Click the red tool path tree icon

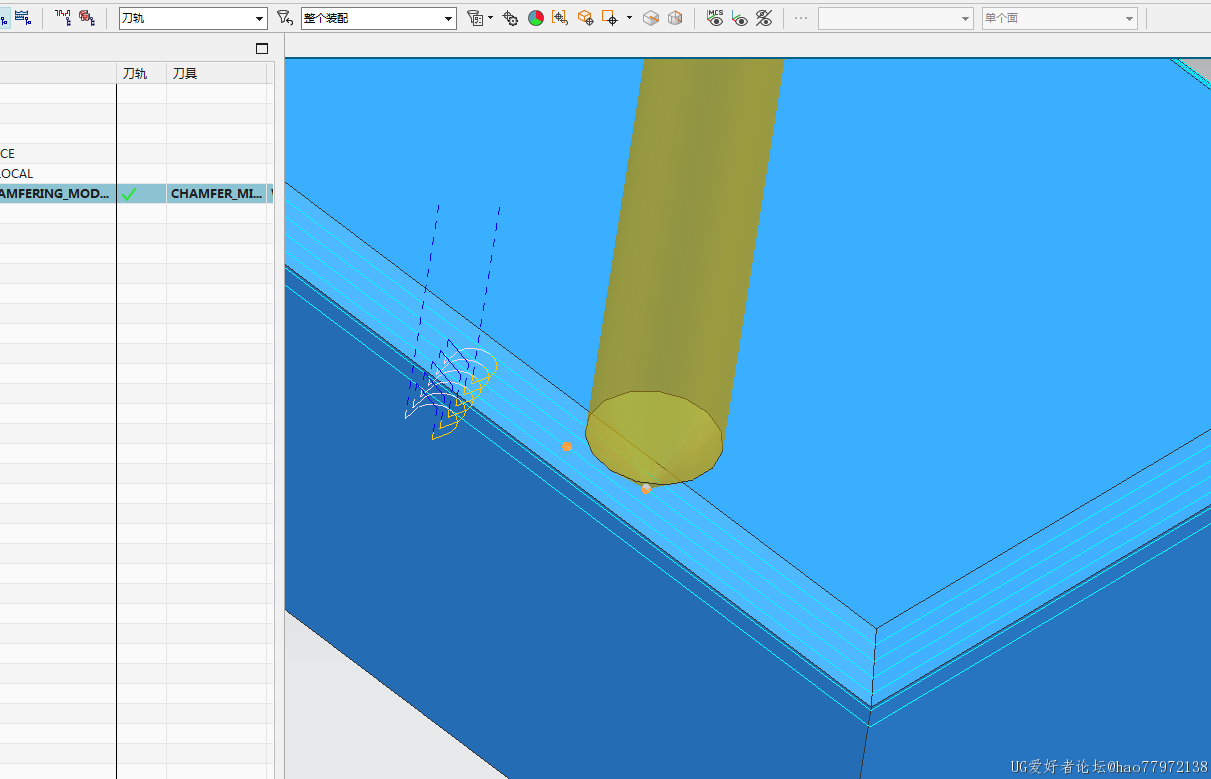(63, 17)
